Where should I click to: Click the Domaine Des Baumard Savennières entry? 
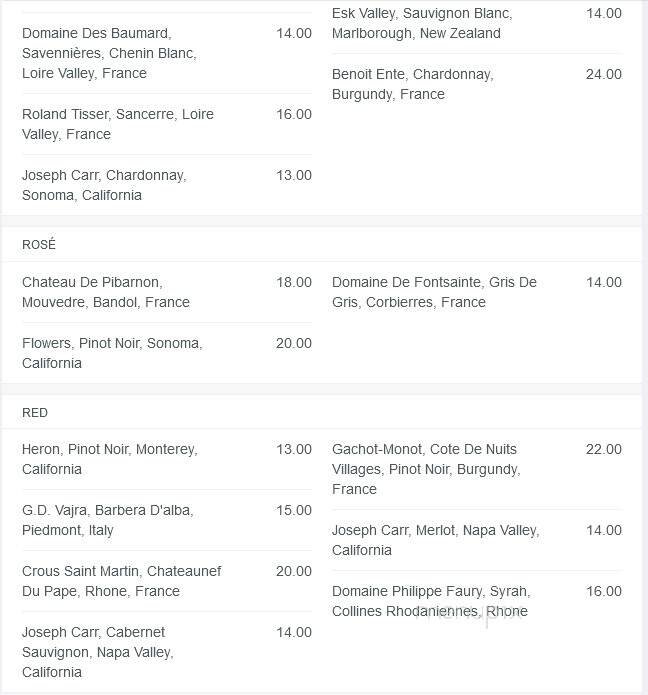click(110, 53)
